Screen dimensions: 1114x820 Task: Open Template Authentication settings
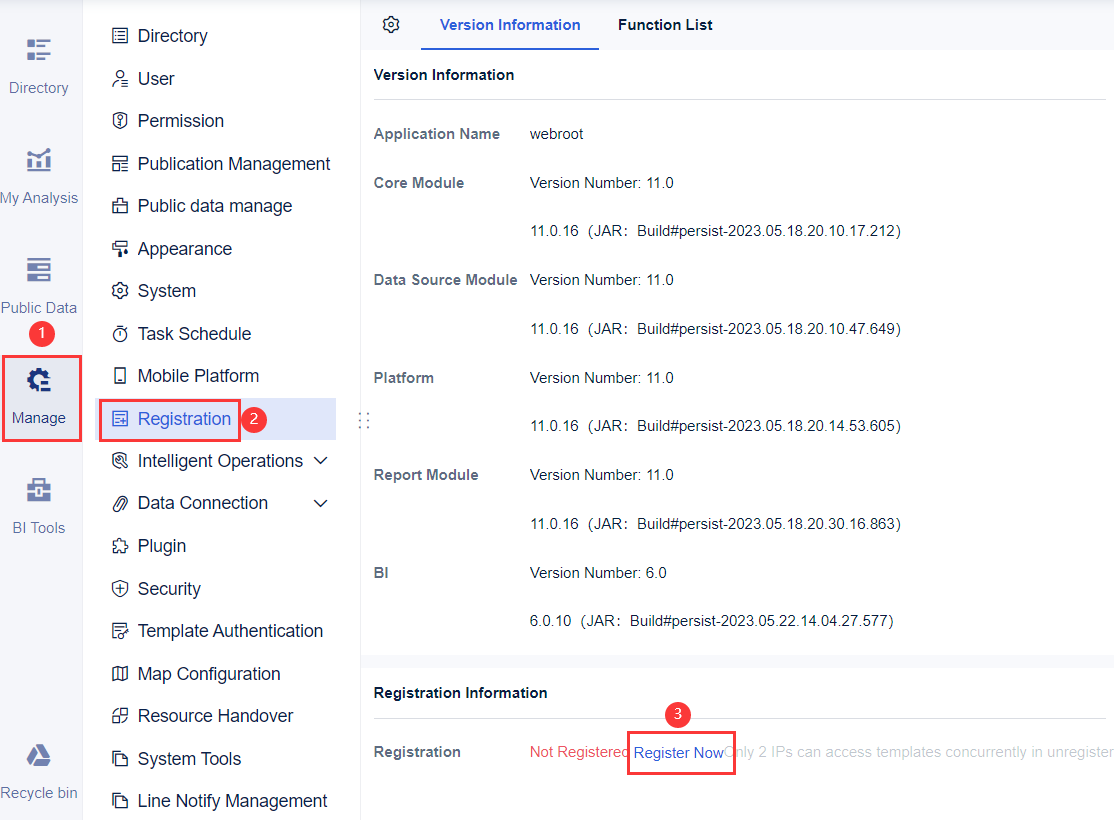pos(230,630)
